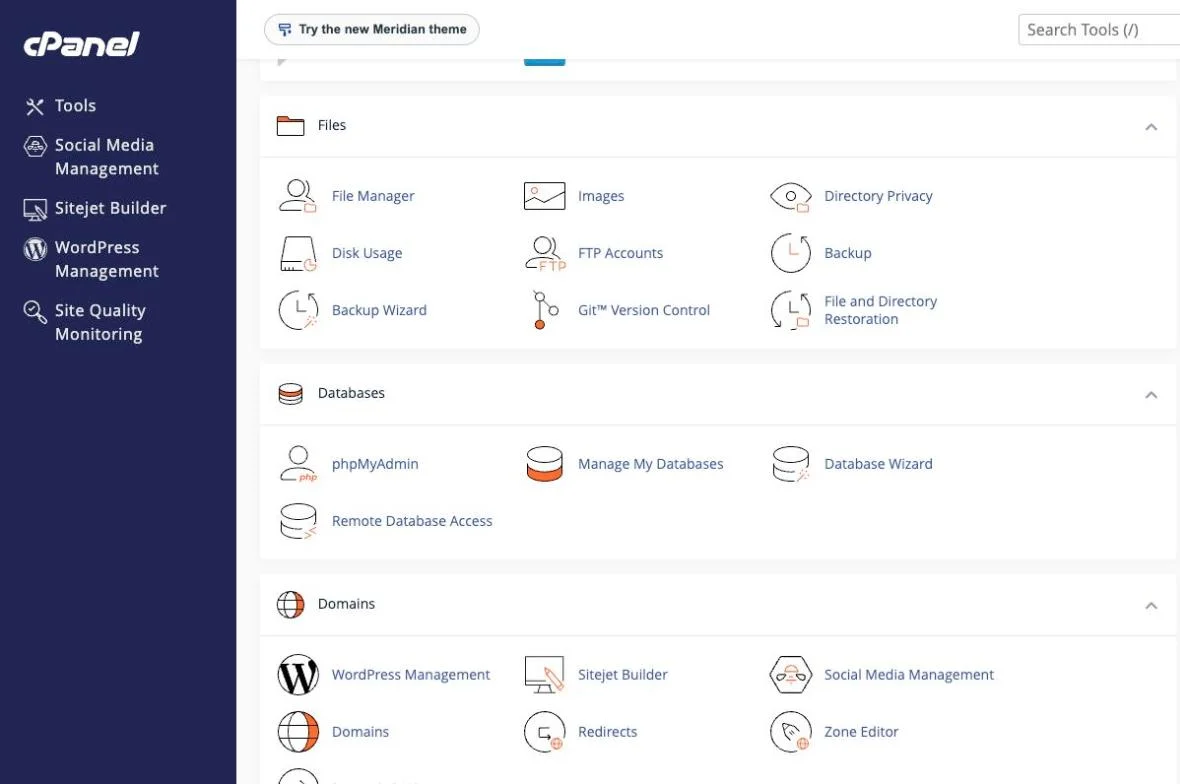
Task: Click the Disk Usage drive icon
Action: pyautogui.click(x=298, y=254)
